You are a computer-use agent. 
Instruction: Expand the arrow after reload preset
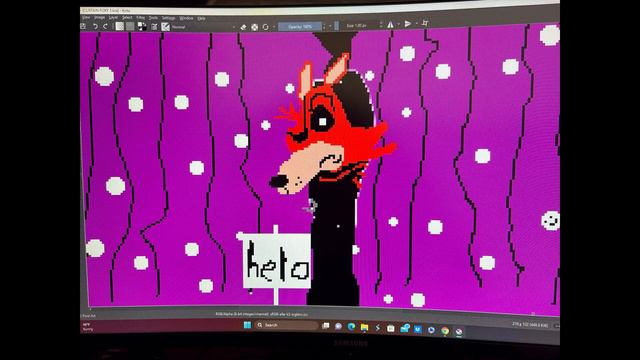(274, 27)
